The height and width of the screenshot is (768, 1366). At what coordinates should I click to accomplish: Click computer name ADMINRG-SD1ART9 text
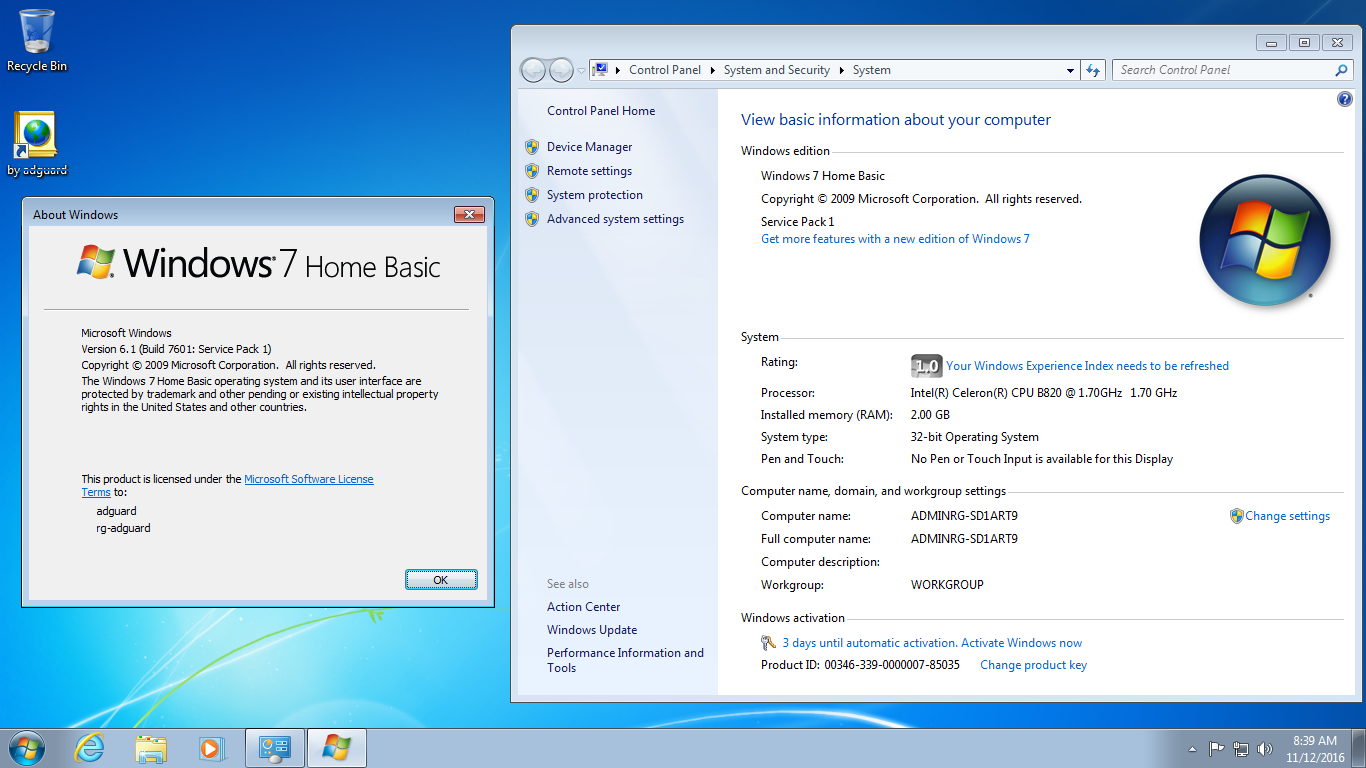pos(964,516)
